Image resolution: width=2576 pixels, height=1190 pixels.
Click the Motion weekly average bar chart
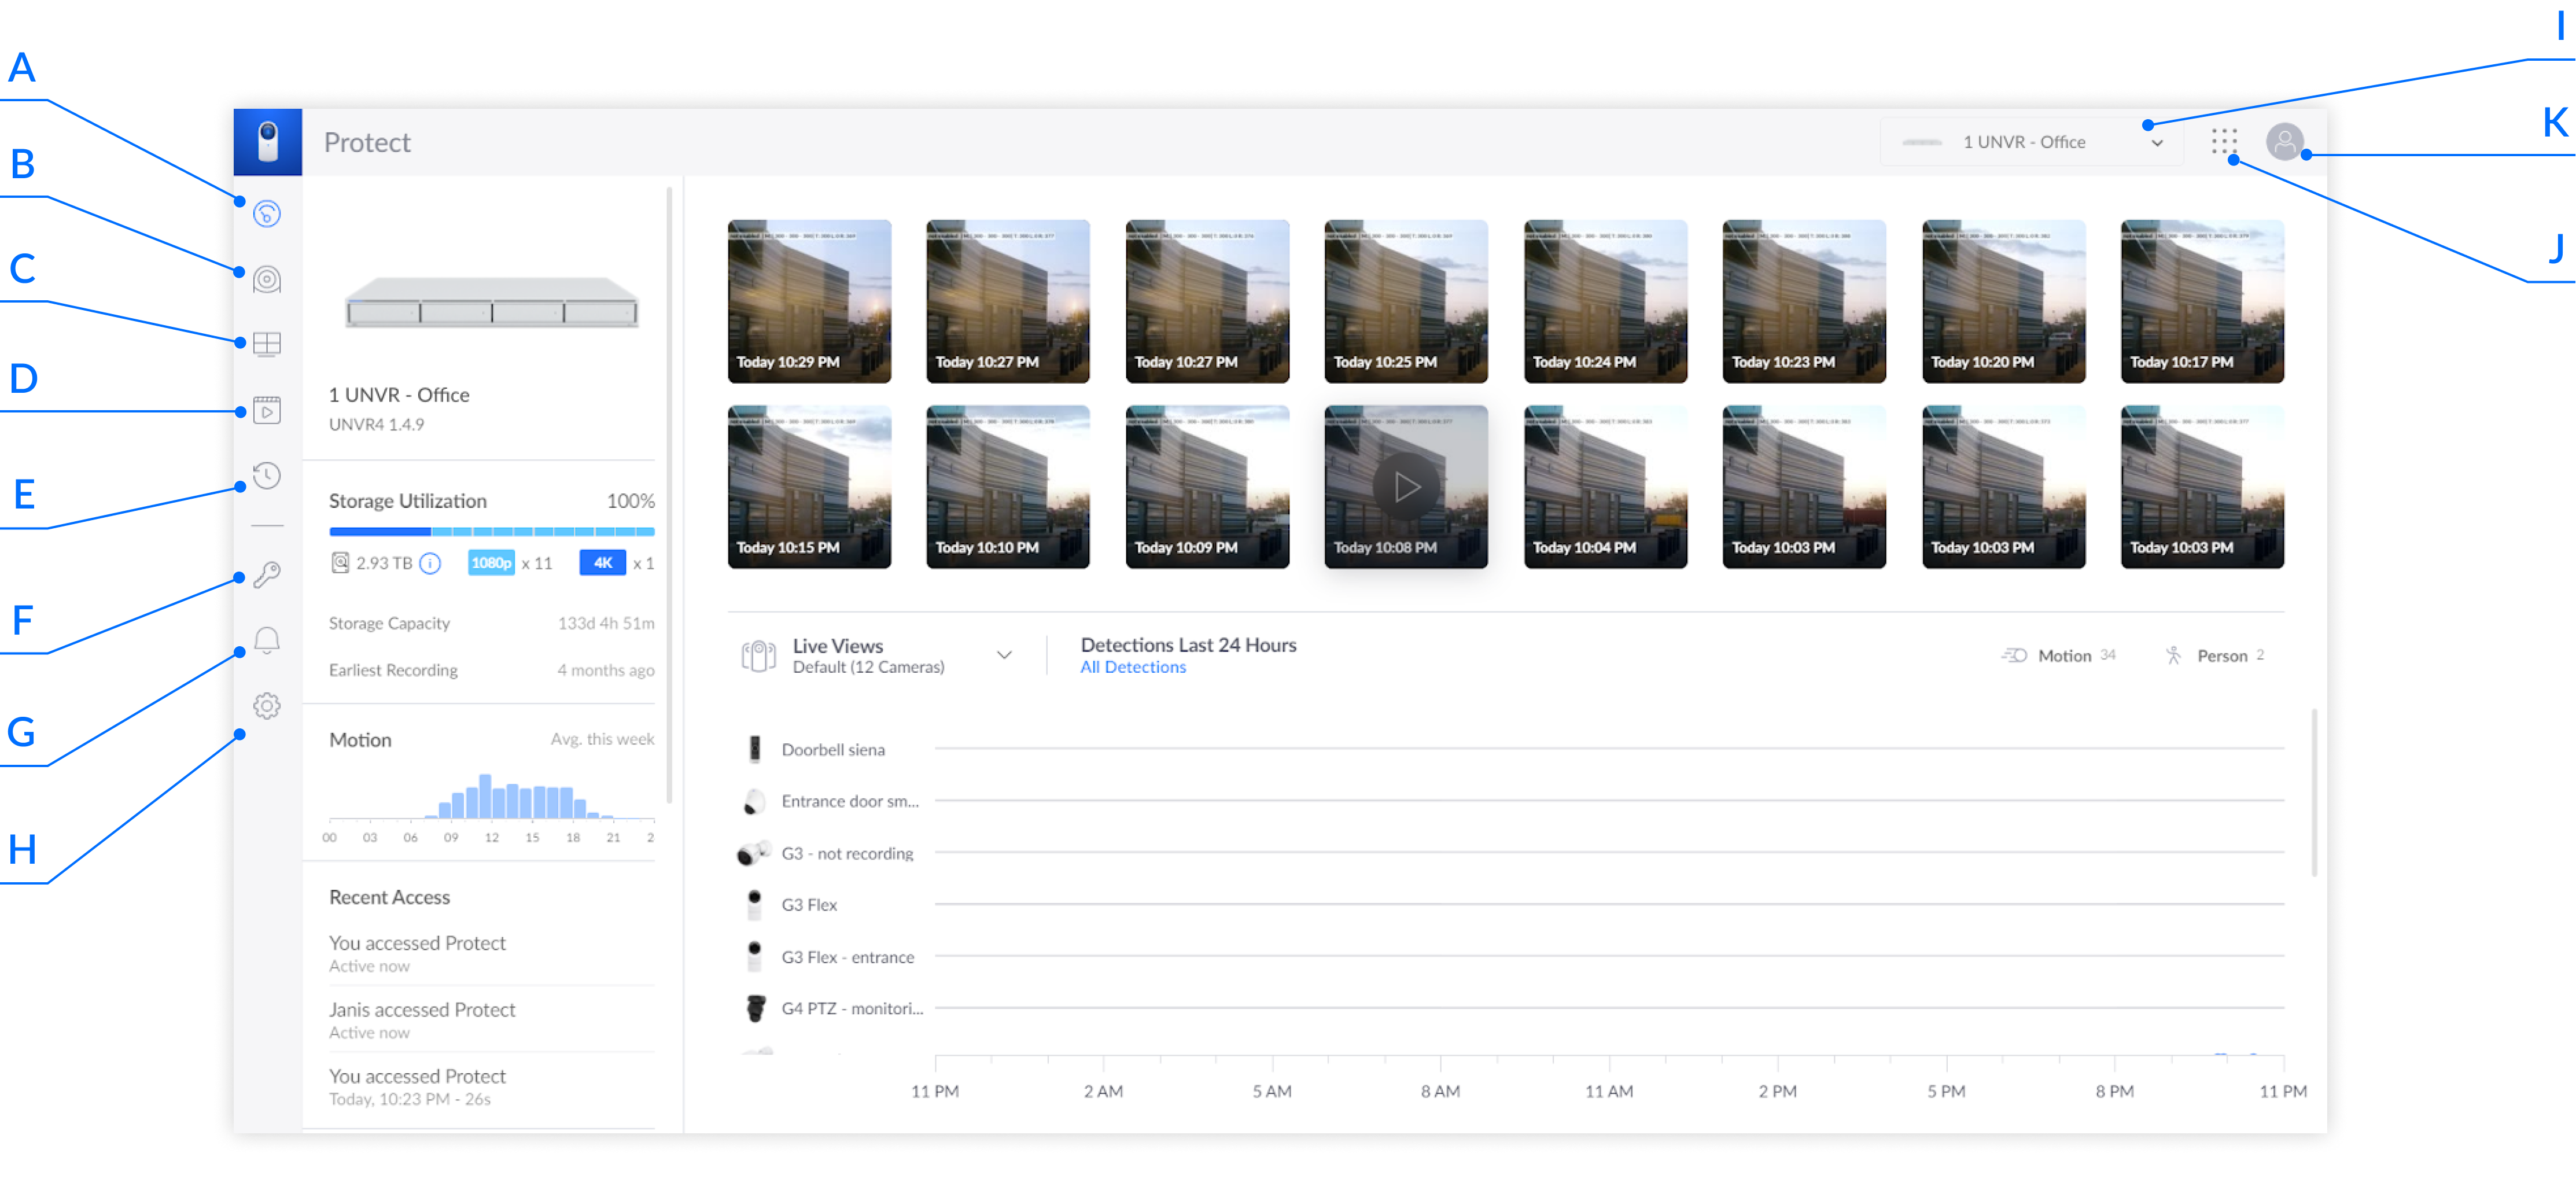[x=492, y=797]
